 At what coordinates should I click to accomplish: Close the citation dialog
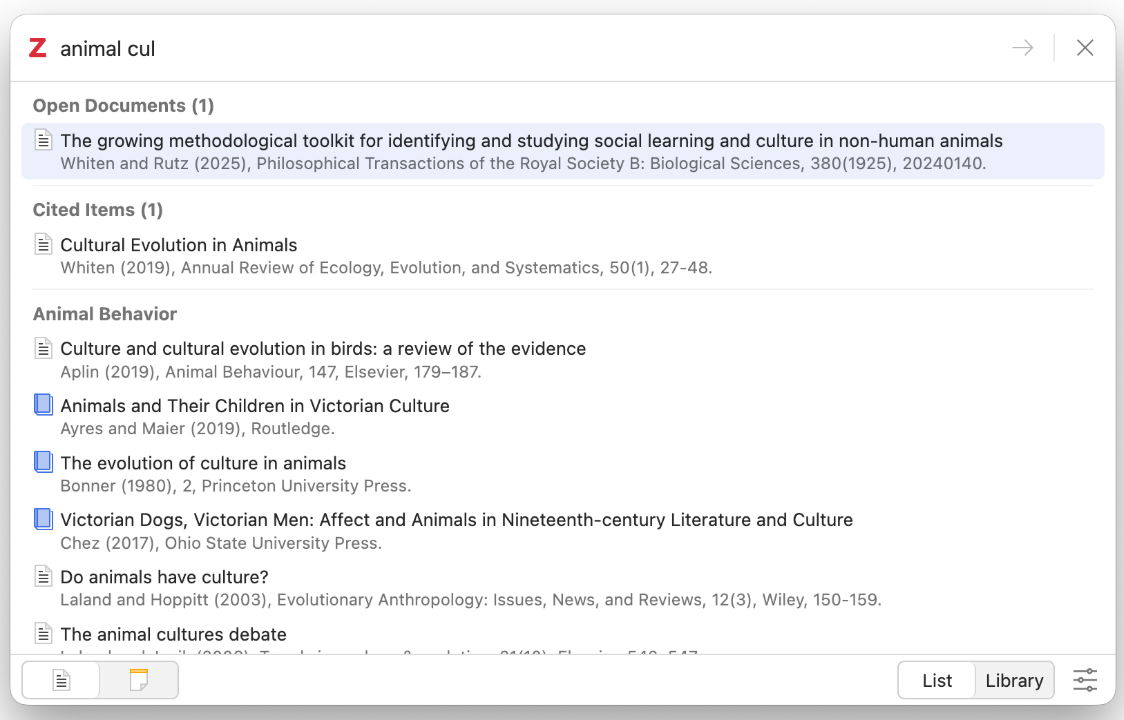pos(1085,48)
